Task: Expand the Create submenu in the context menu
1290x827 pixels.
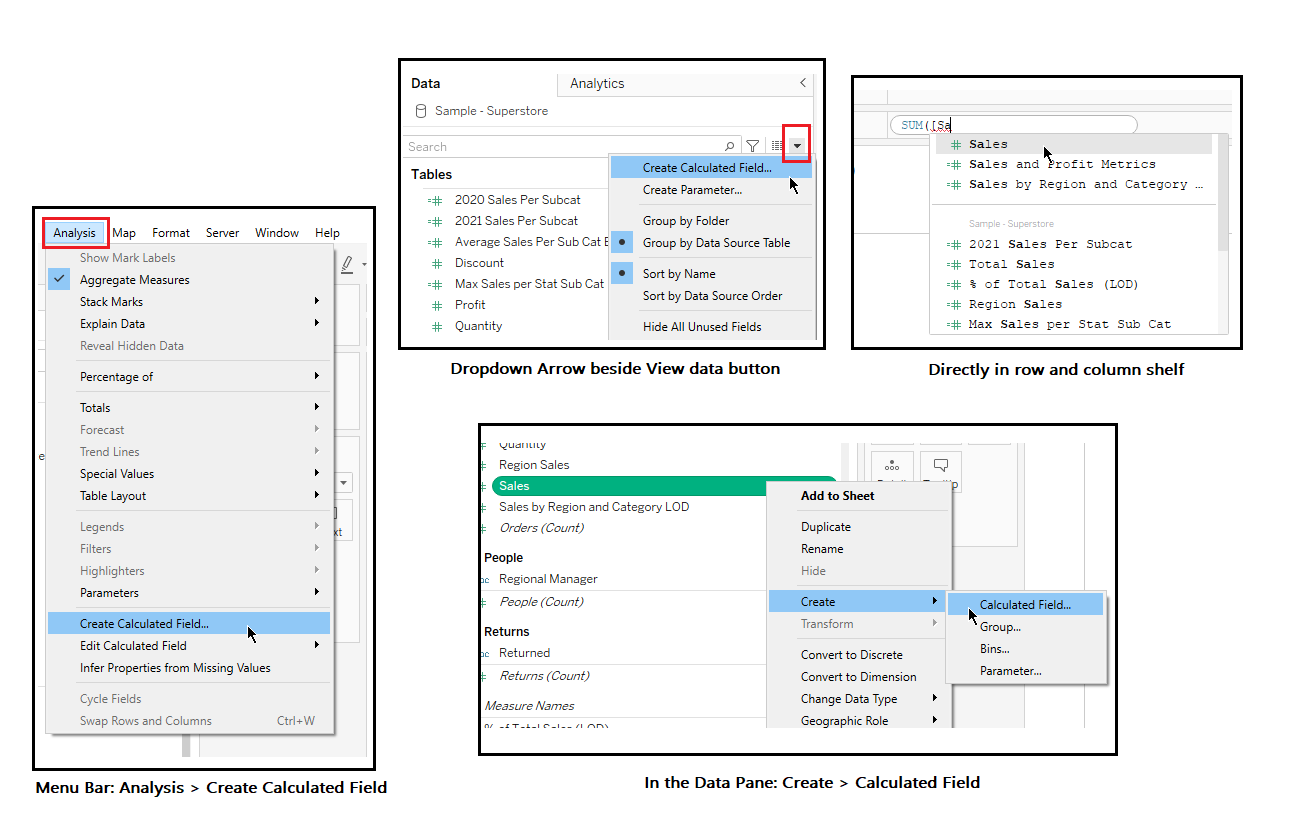Action: click(x=818, y=601)
